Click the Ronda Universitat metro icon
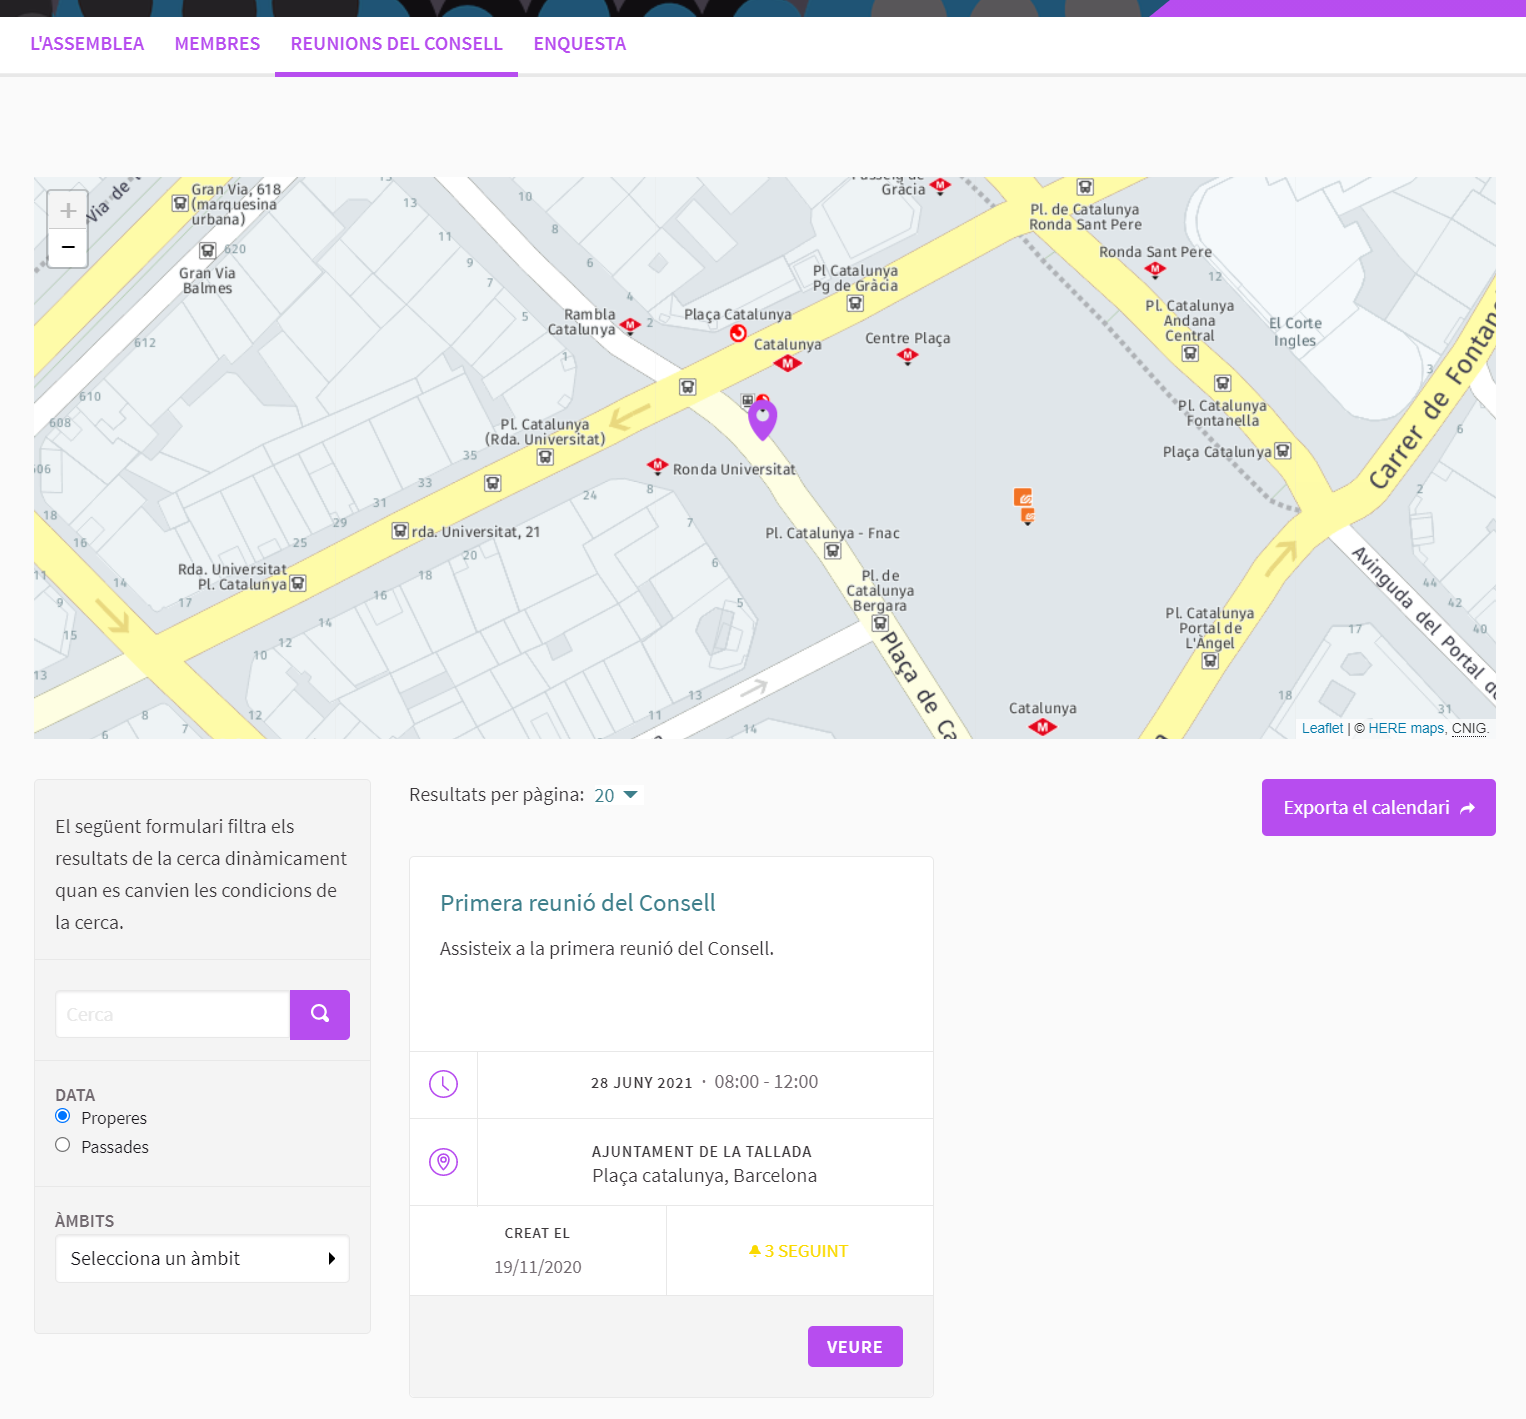 click(x=657, y=466)
